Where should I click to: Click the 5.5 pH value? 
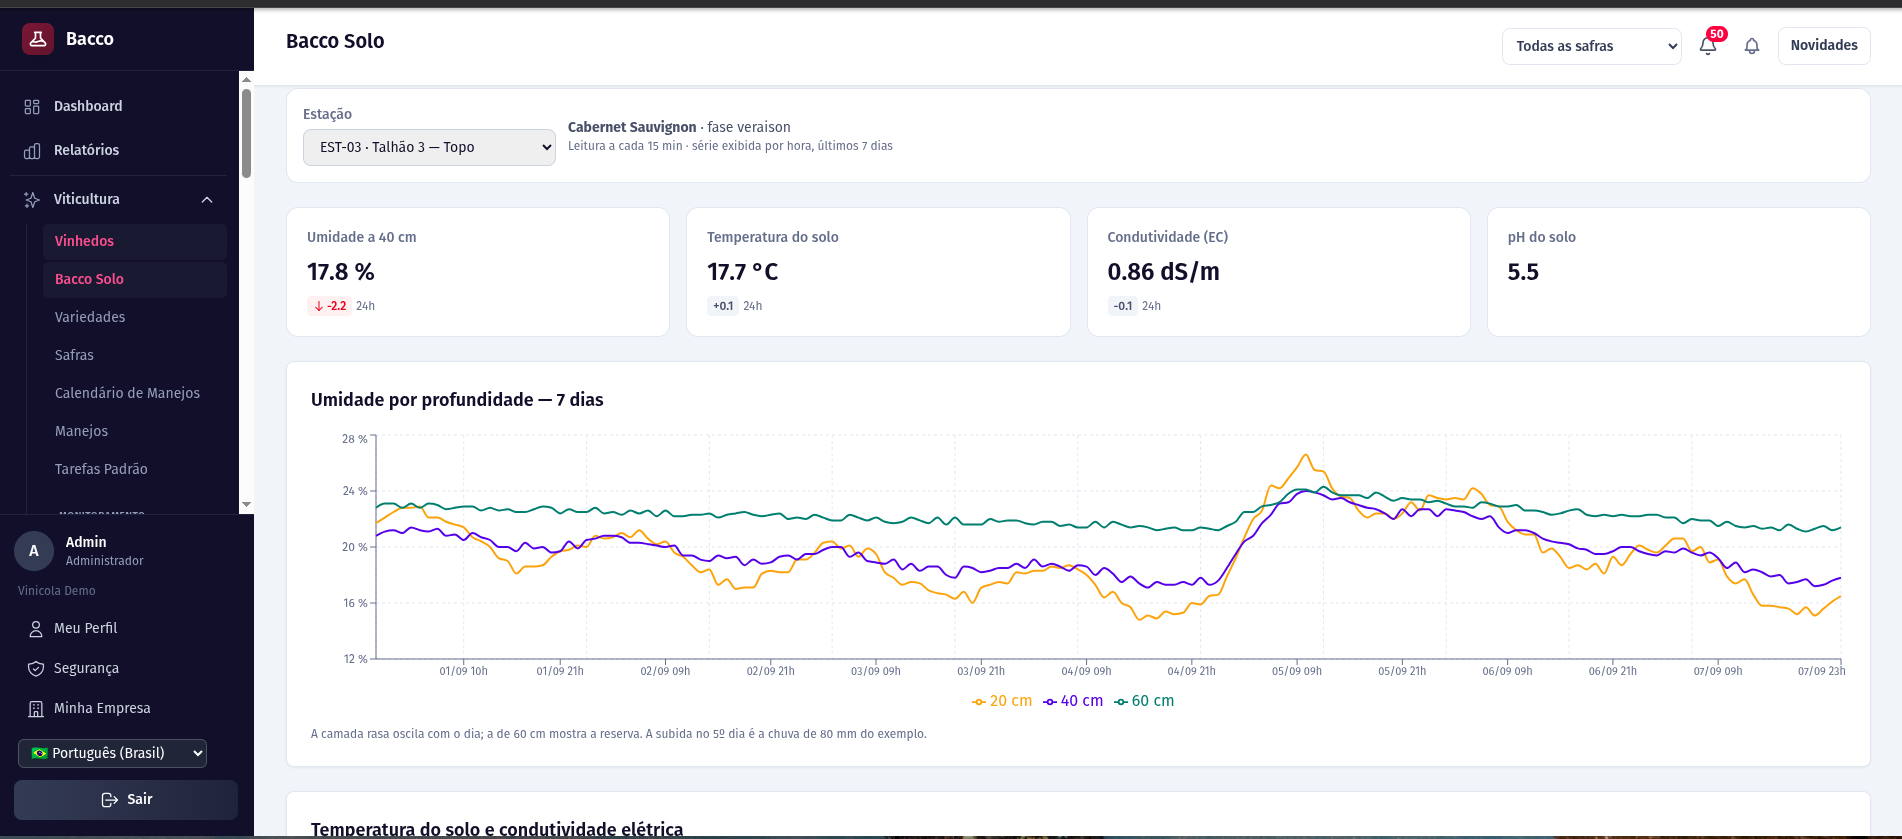[1523, 272]
